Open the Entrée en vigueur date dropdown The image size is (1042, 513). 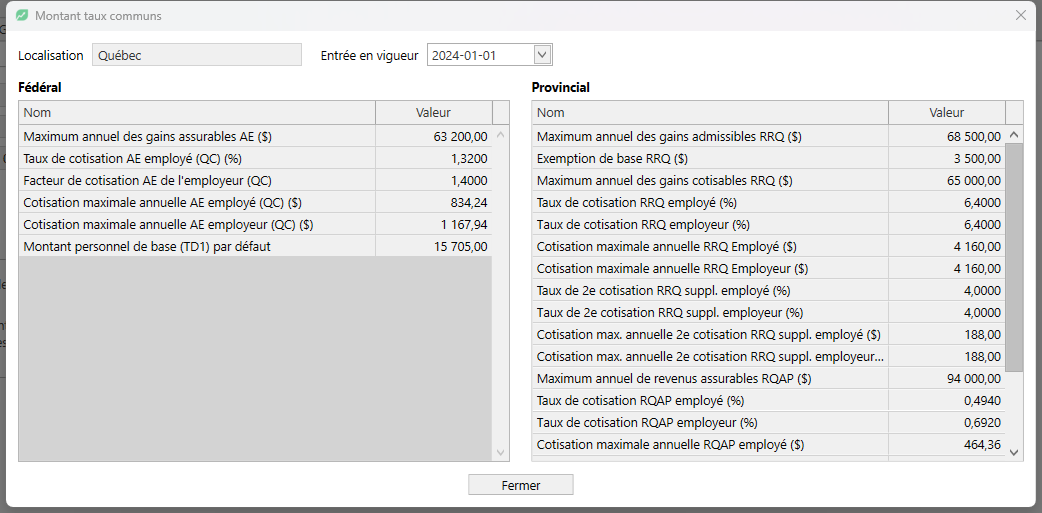point(543,55)
